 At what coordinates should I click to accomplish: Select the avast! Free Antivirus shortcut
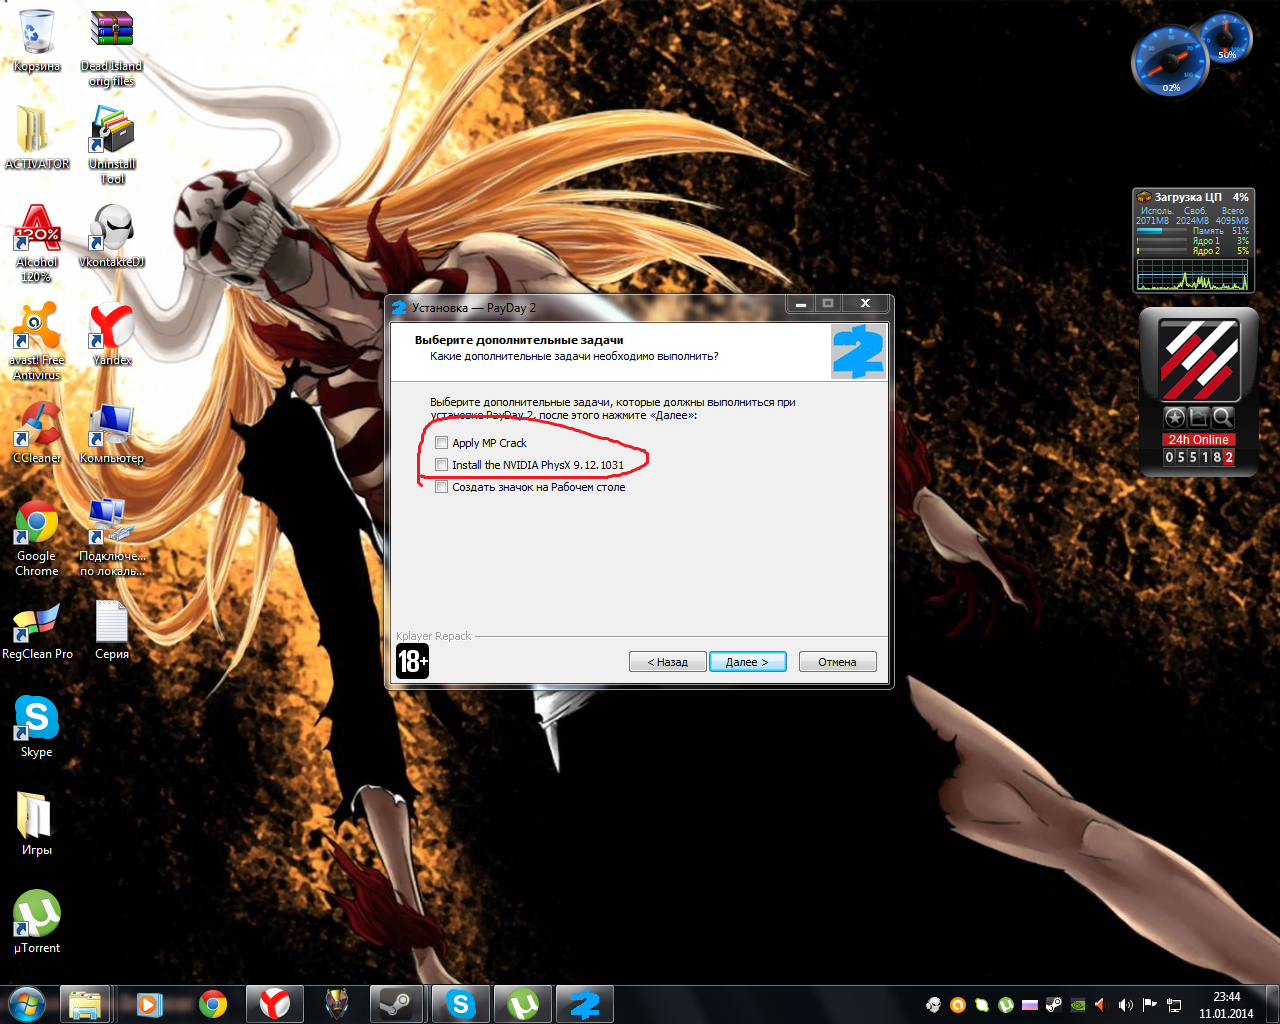[x=37, y=341]
